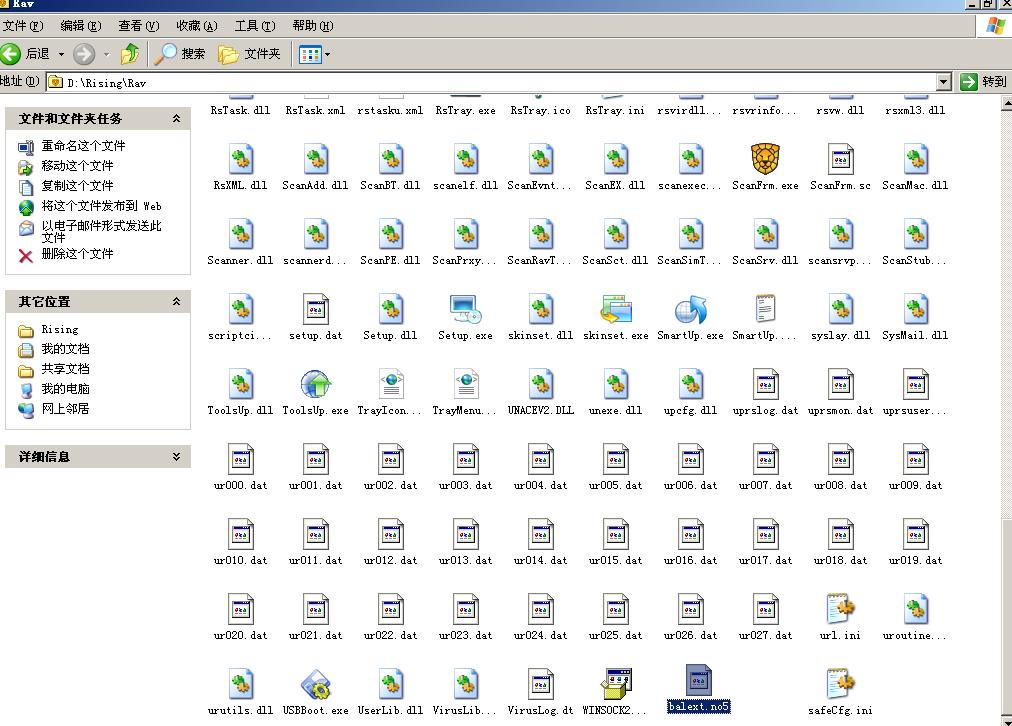Screen dimensions: 1012x726
Task: Select the SmartUp.exe globe icon
Action: [x=690, y=310]
